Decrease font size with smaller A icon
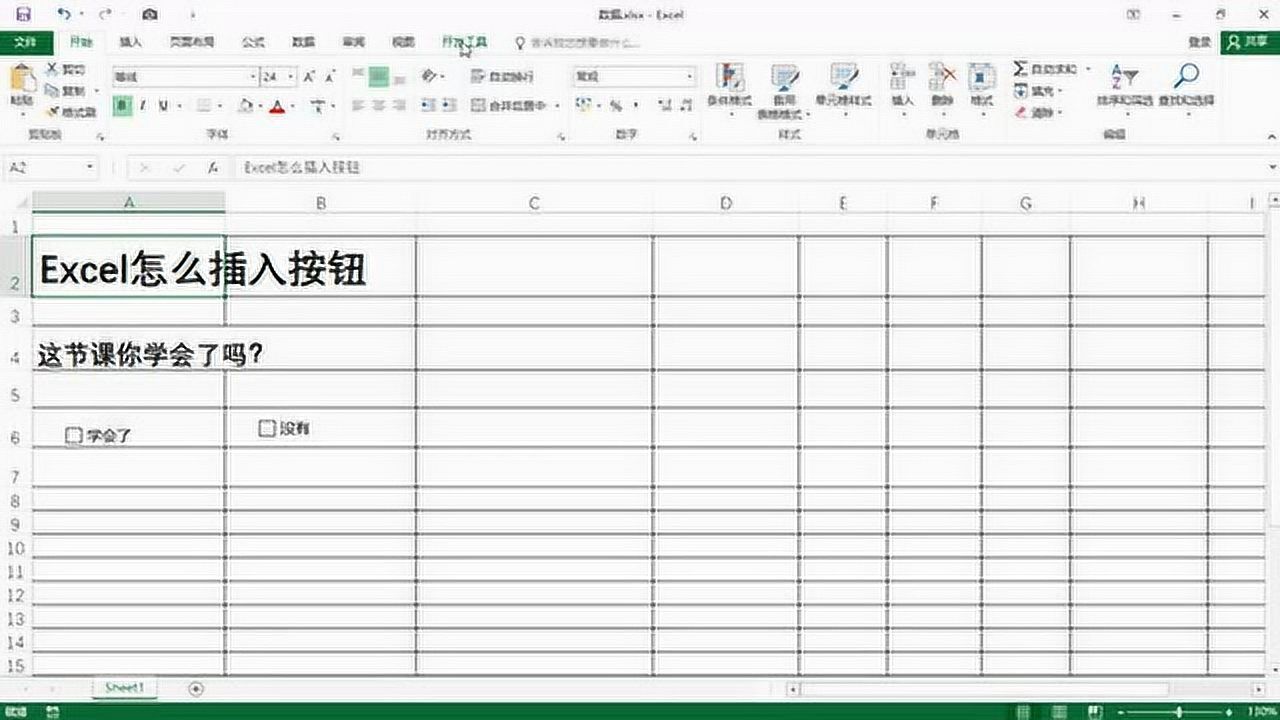The height and width of the screenshot is (720, 1280). pos(330,77)
